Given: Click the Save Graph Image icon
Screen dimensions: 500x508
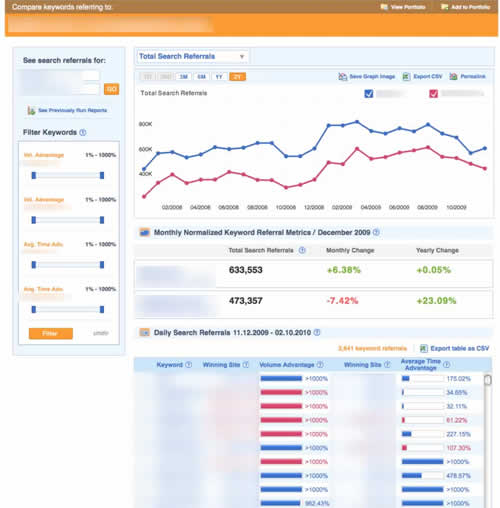Looking at the screenshot, I should 342,77.
